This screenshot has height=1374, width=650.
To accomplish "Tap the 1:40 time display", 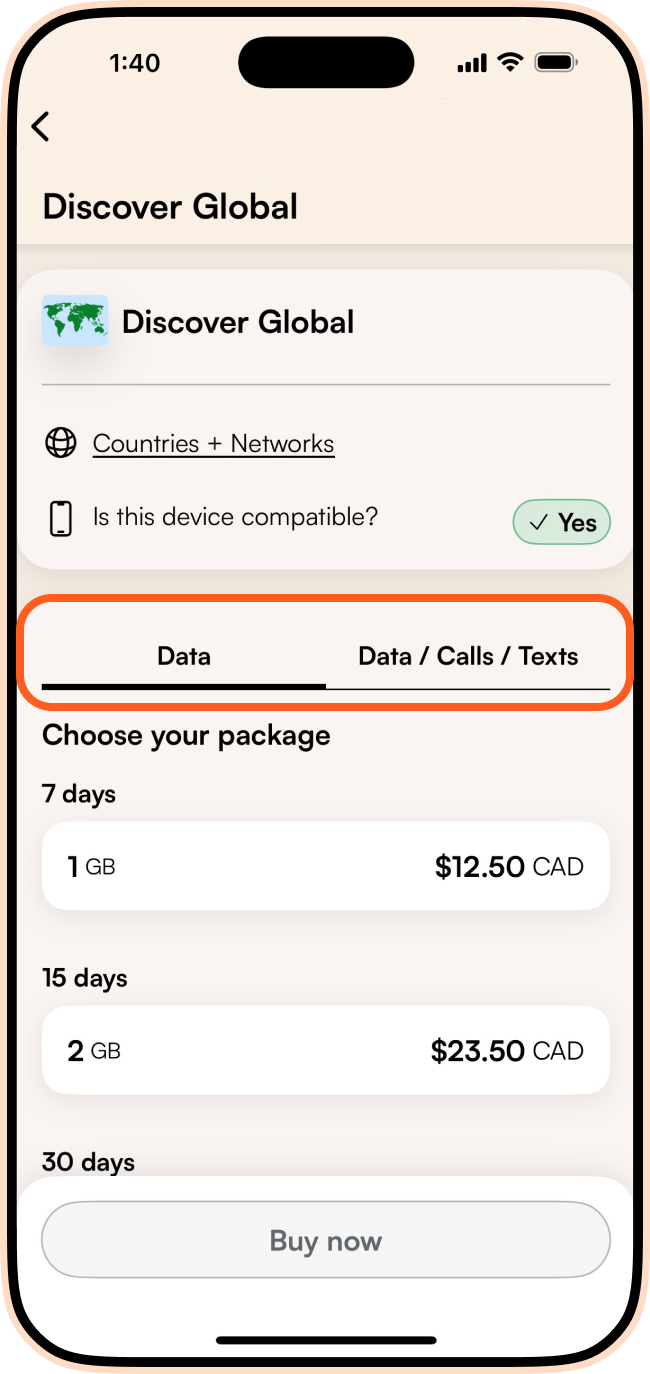I will click(x=135, y=62).
